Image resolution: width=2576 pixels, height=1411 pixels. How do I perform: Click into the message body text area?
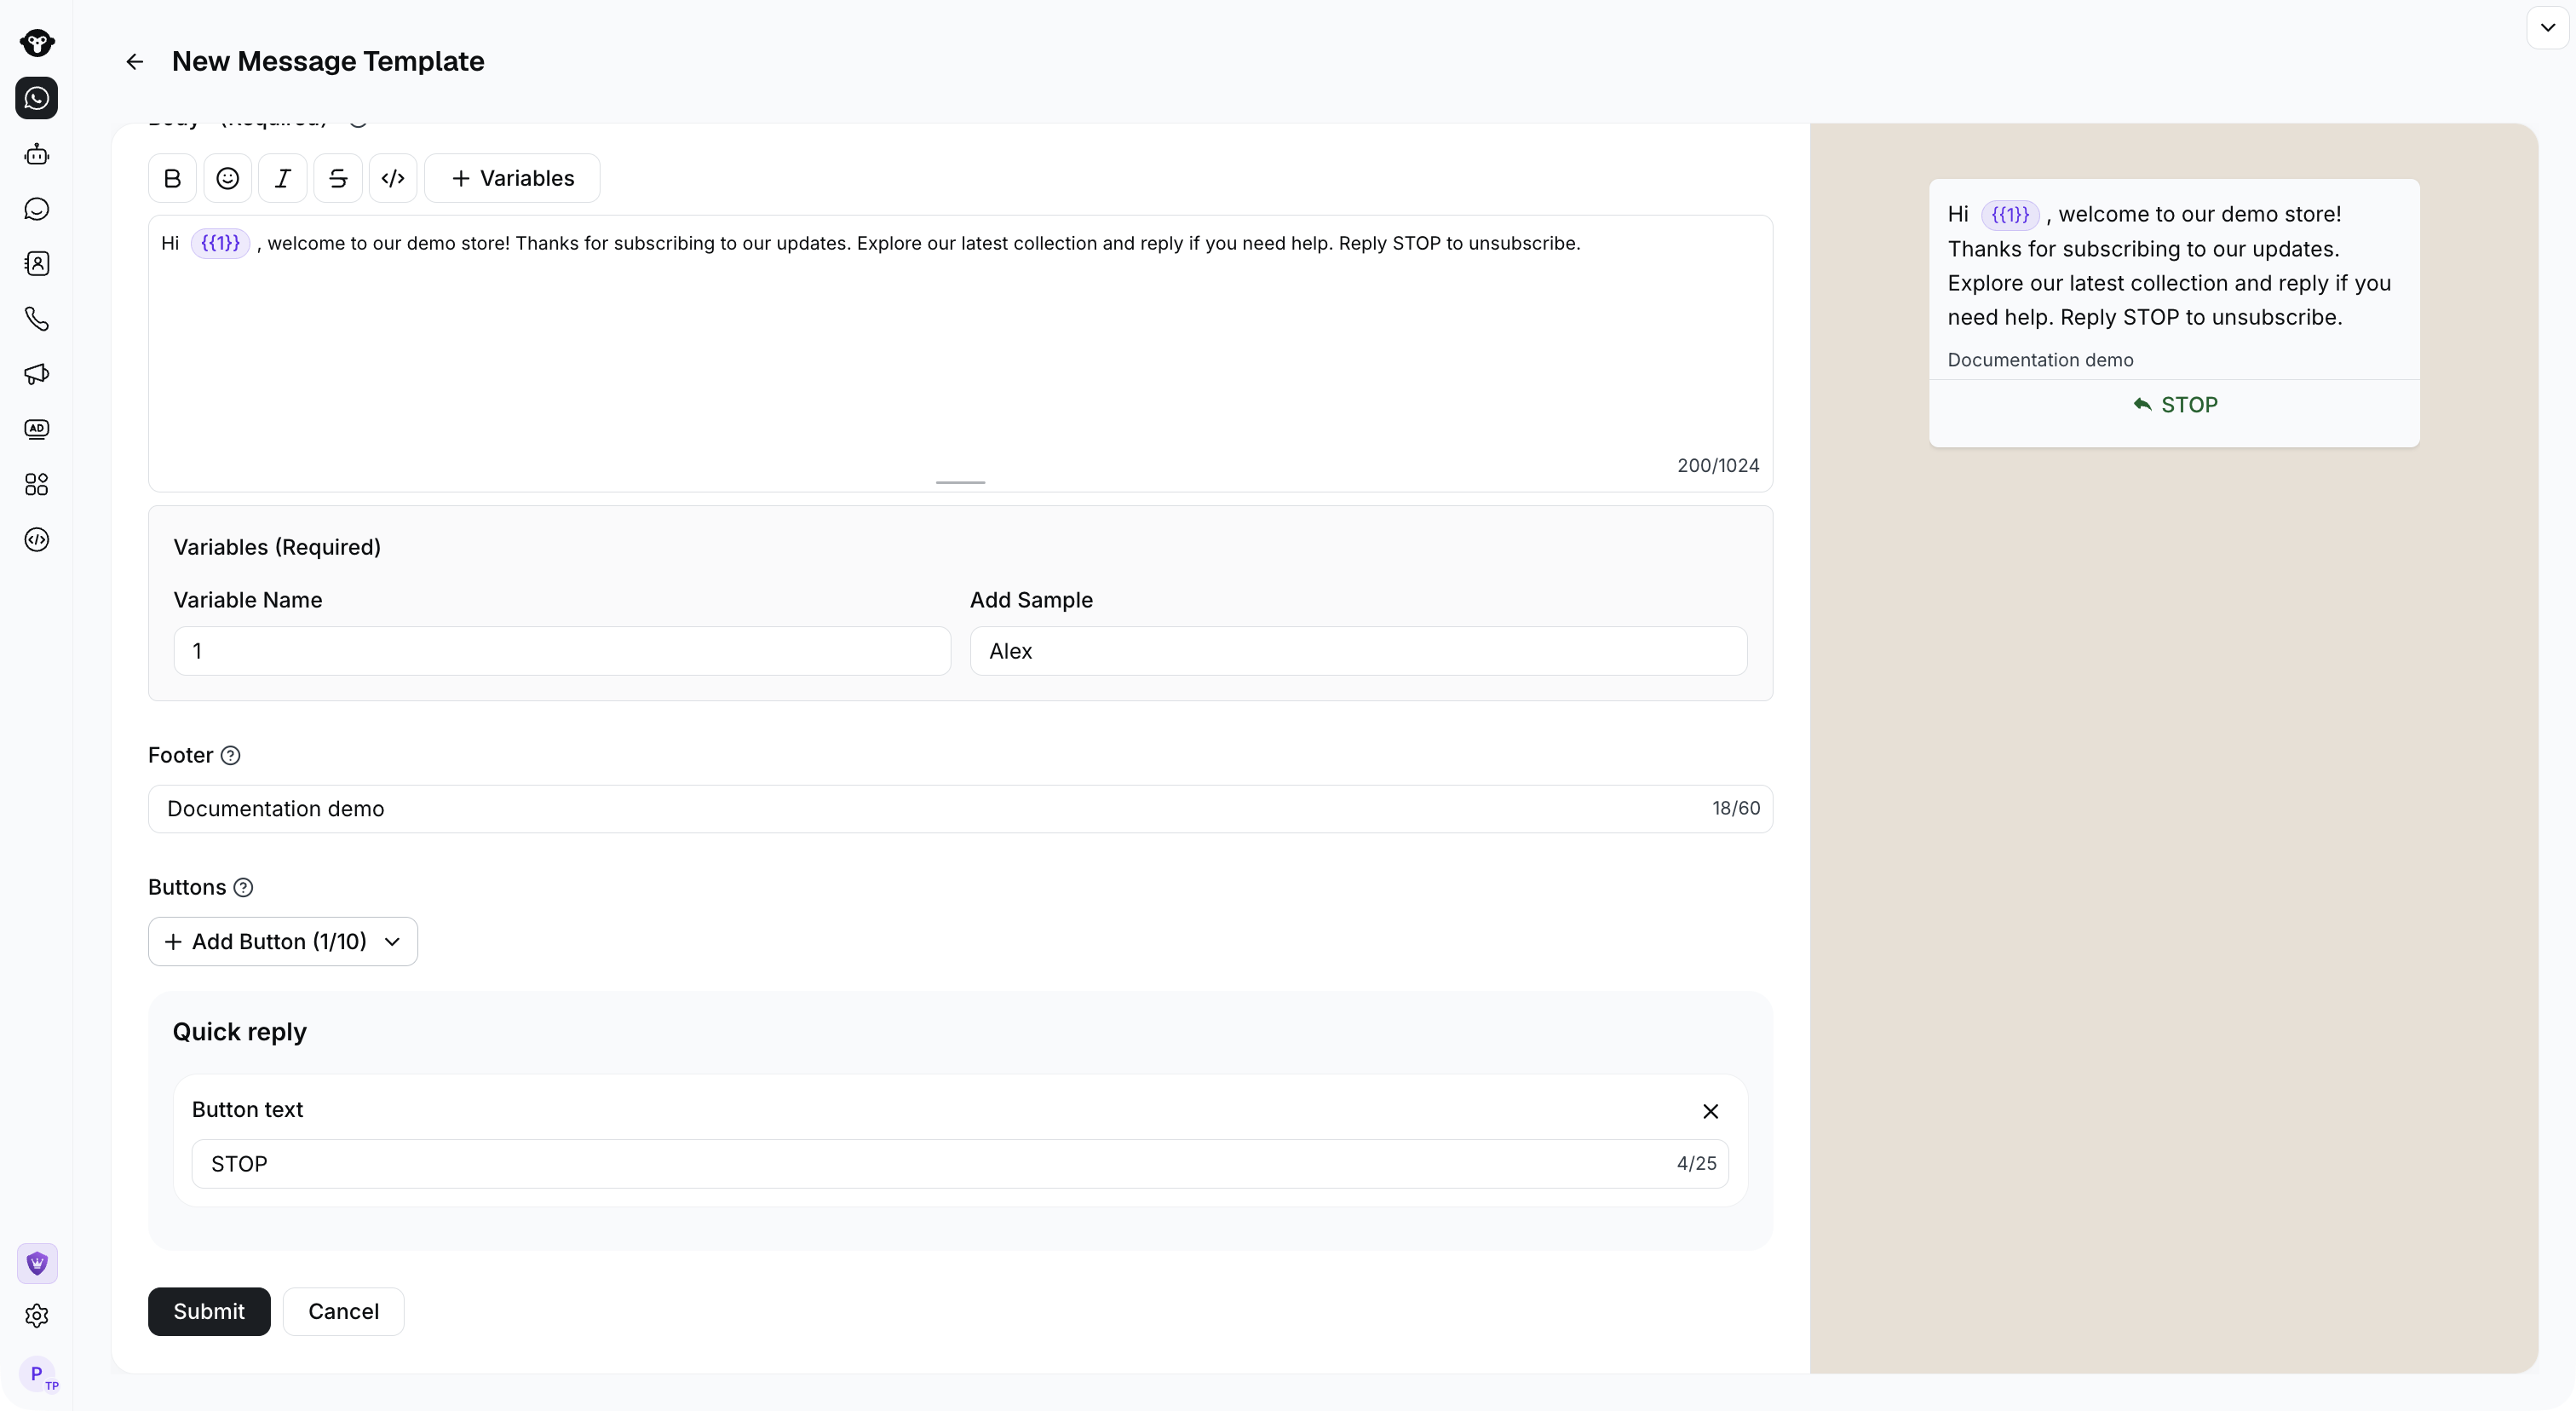pos(960,353)
